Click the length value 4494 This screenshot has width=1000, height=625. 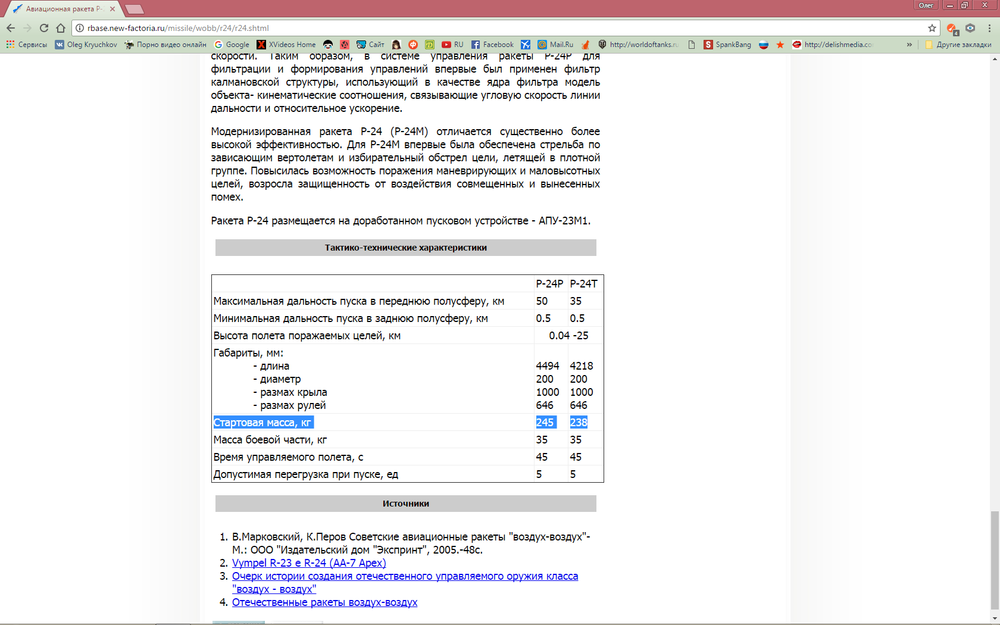[547, 366]
